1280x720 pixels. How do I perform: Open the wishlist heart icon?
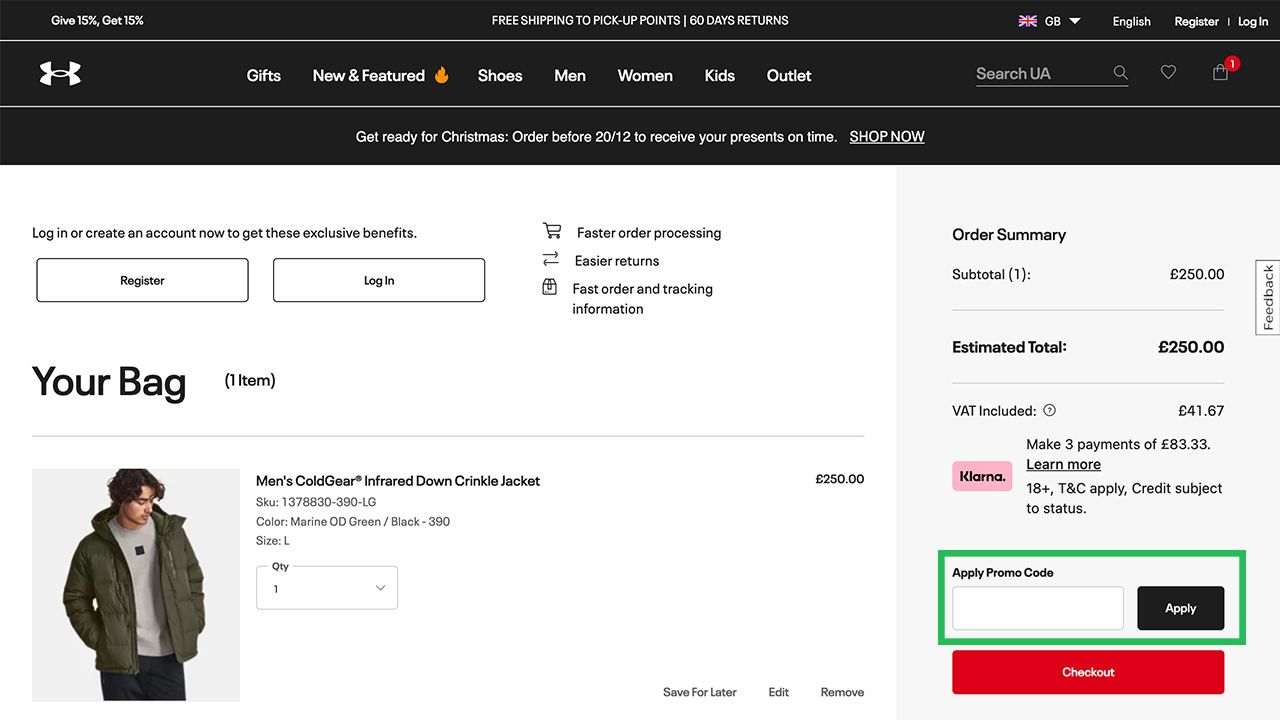coord(1168,72)
